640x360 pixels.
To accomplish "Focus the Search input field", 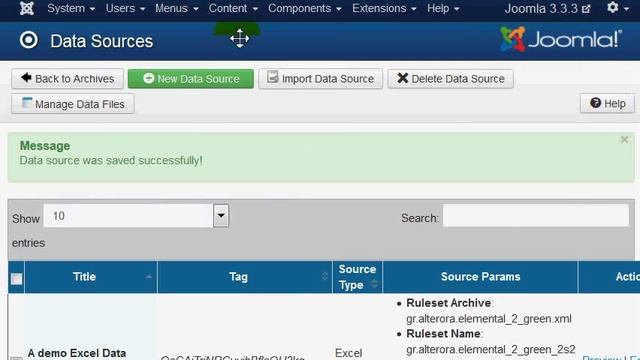I will (x=536, y=216).
